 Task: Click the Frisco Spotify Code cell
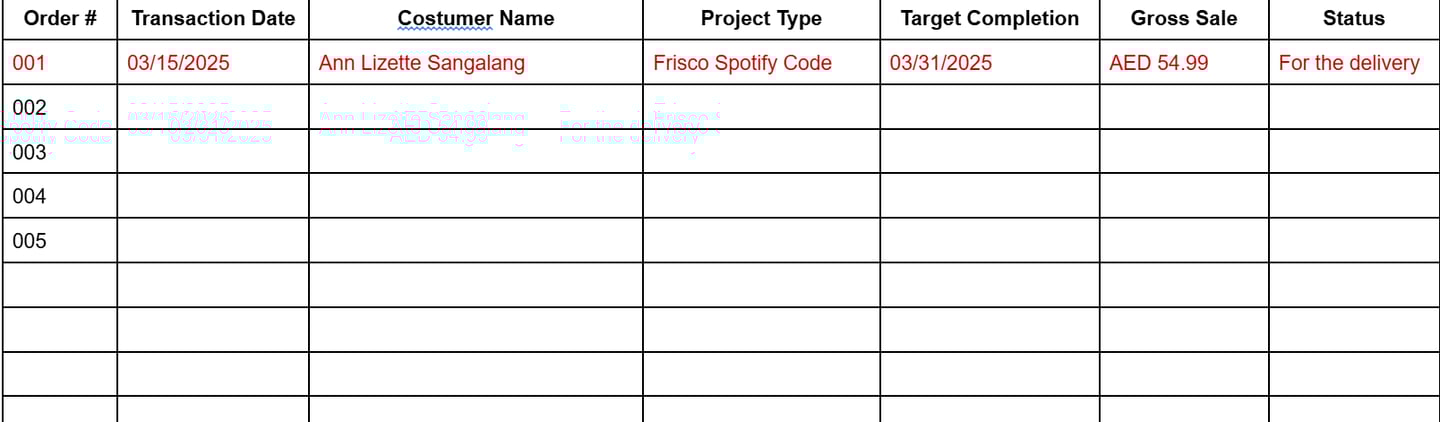click(761, 62)
